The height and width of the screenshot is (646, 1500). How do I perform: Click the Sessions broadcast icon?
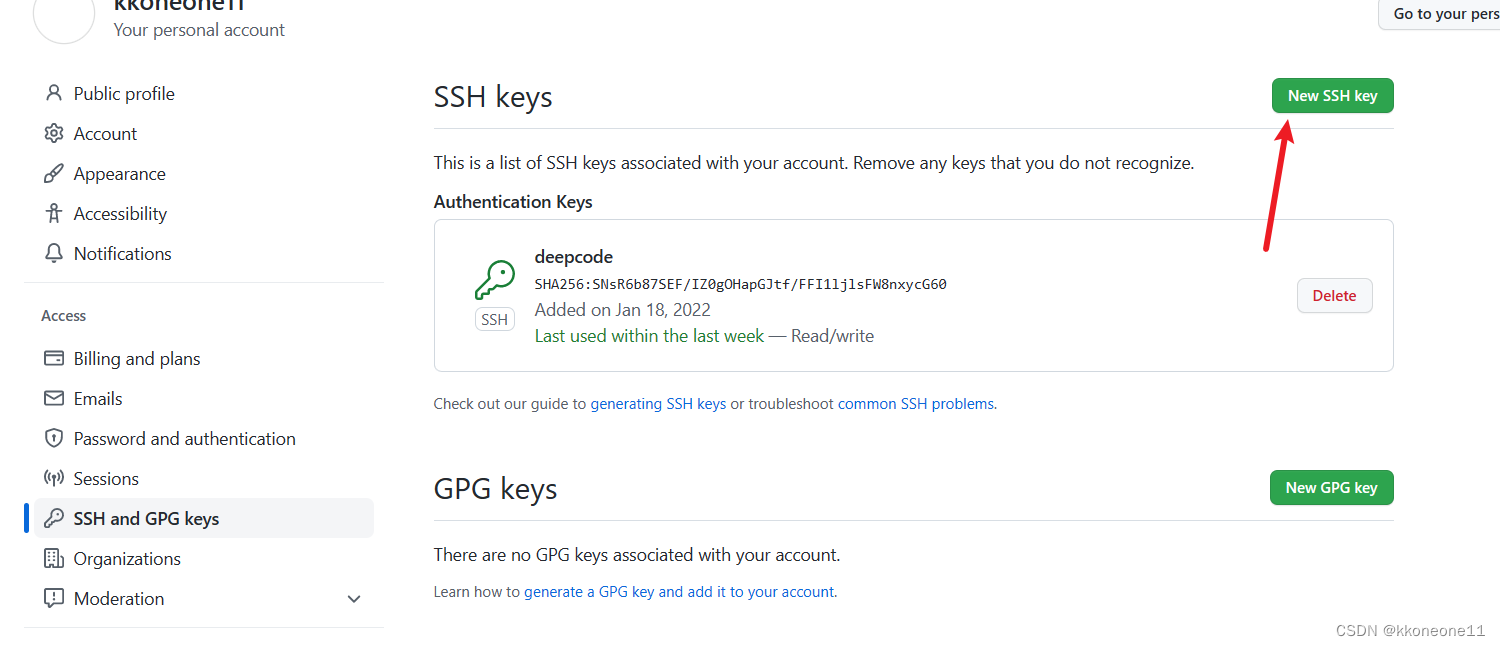[x=53, y=478]
